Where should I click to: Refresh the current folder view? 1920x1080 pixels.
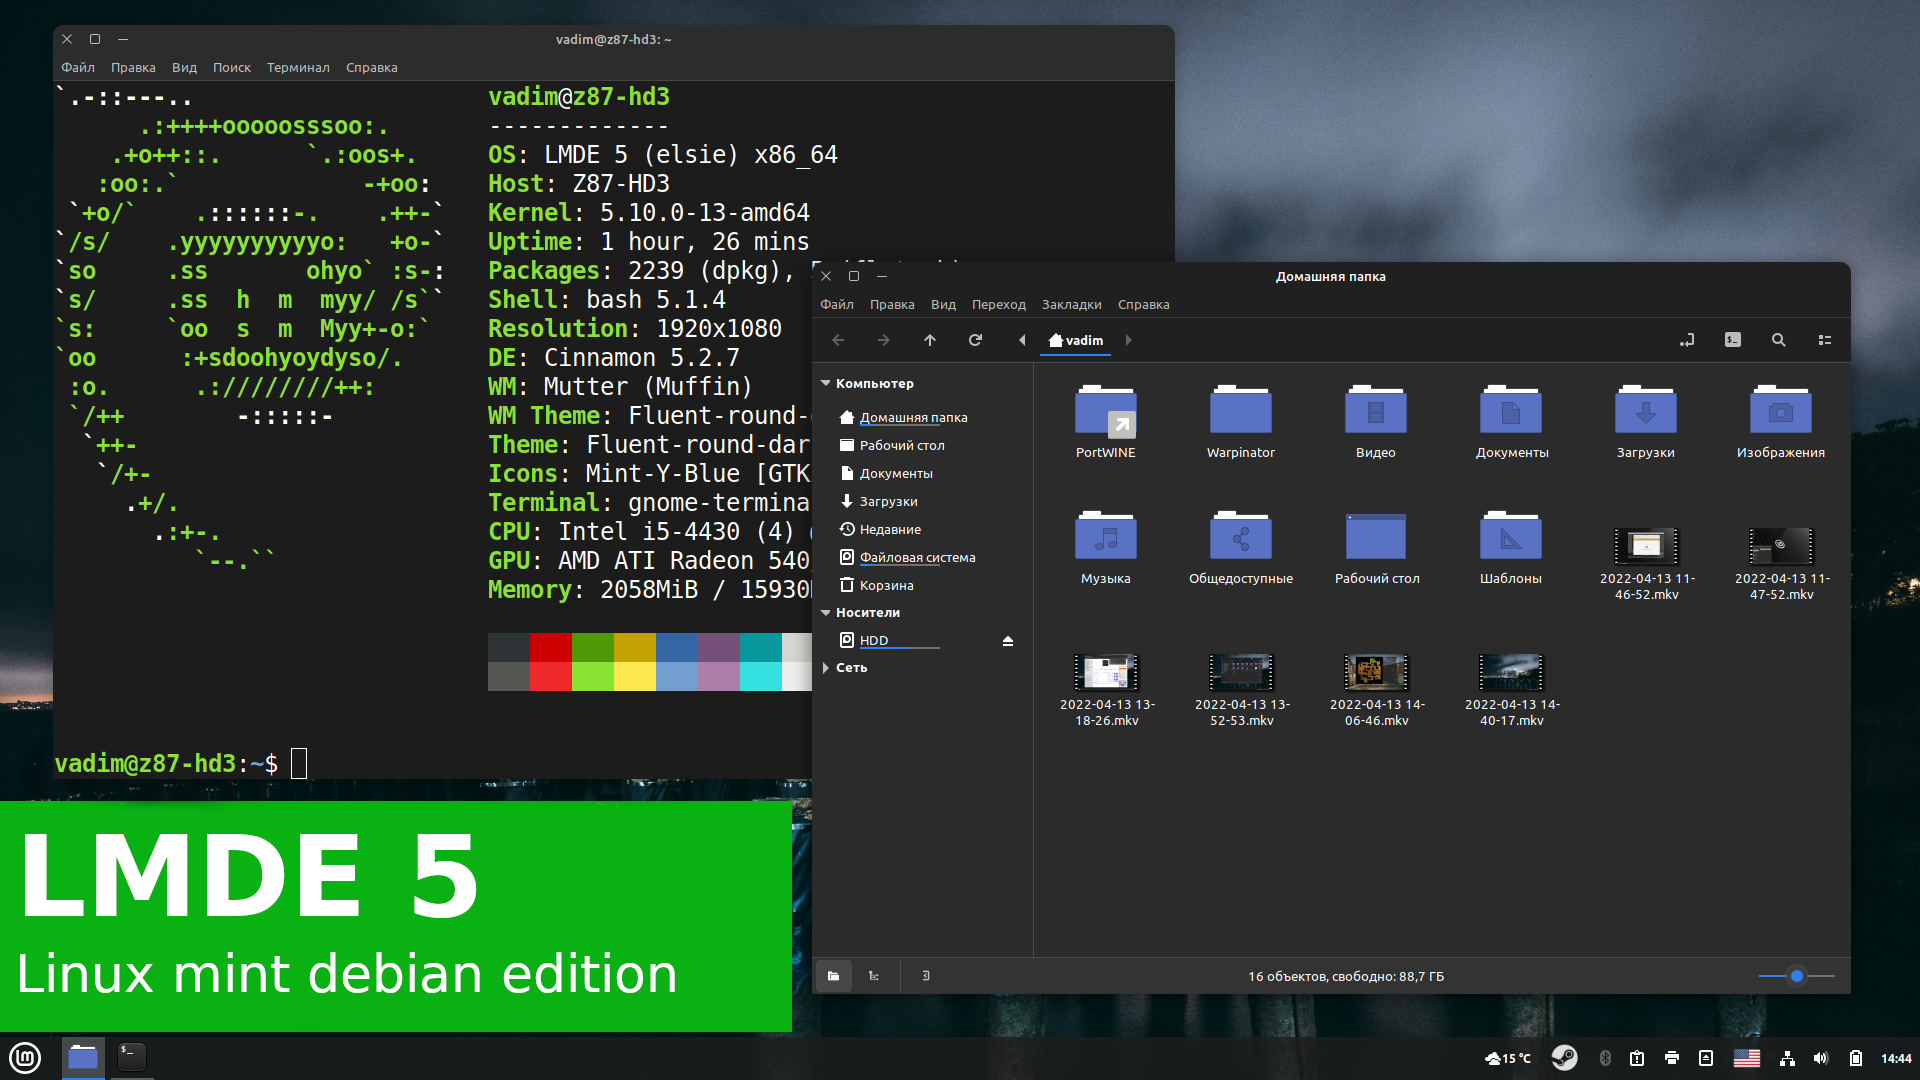tap(975, 340)
